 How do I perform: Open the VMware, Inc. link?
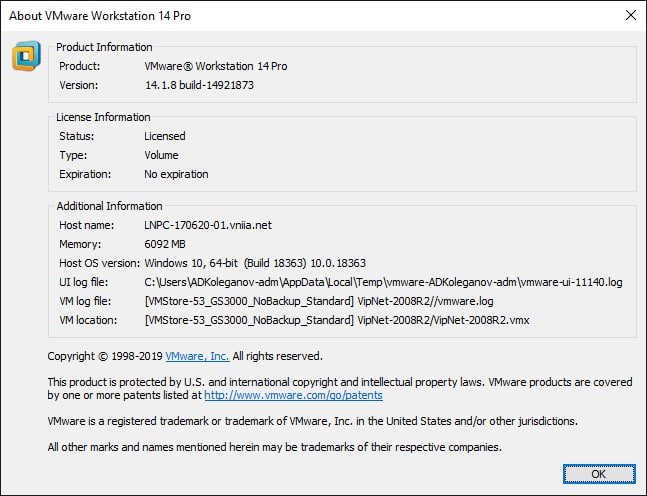197,356
